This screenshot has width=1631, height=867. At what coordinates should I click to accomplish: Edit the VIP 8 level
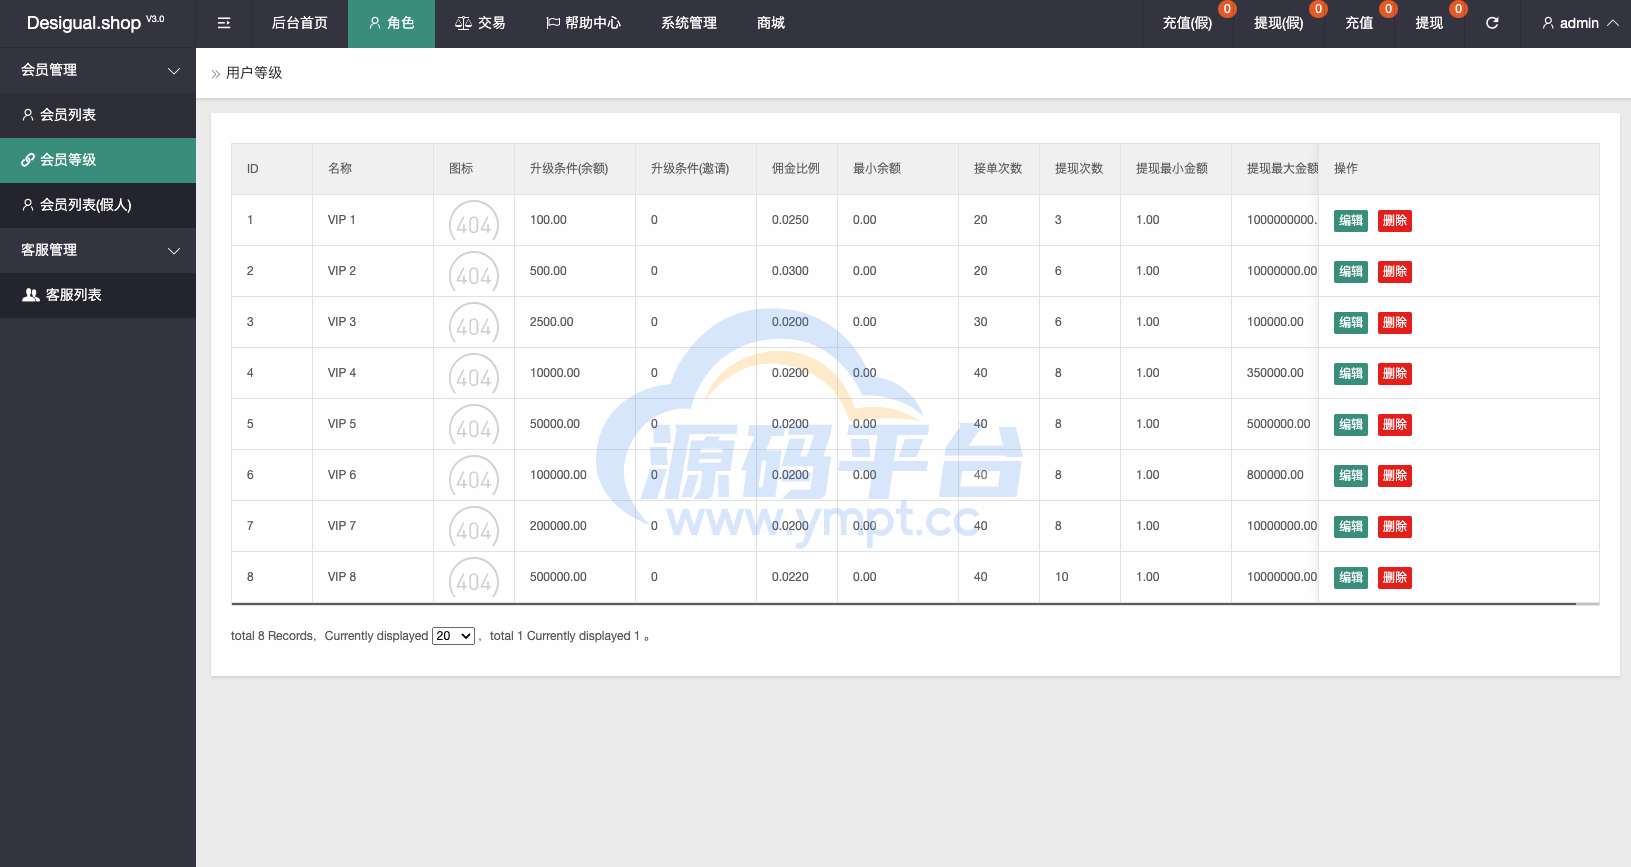[1351, 578]
